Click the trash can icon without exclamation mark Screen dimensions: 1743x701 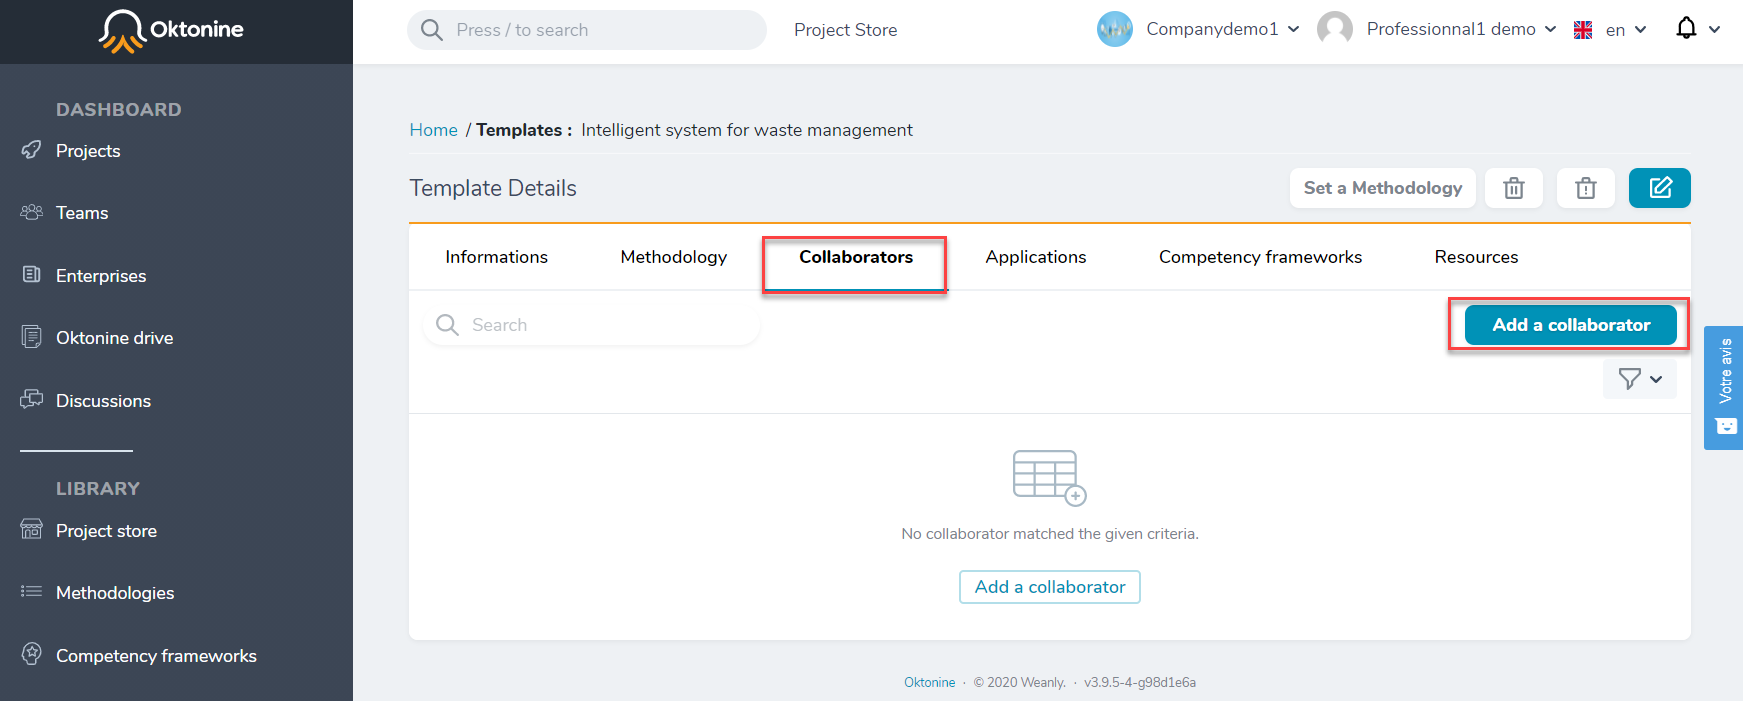[x=1514, y=188]
